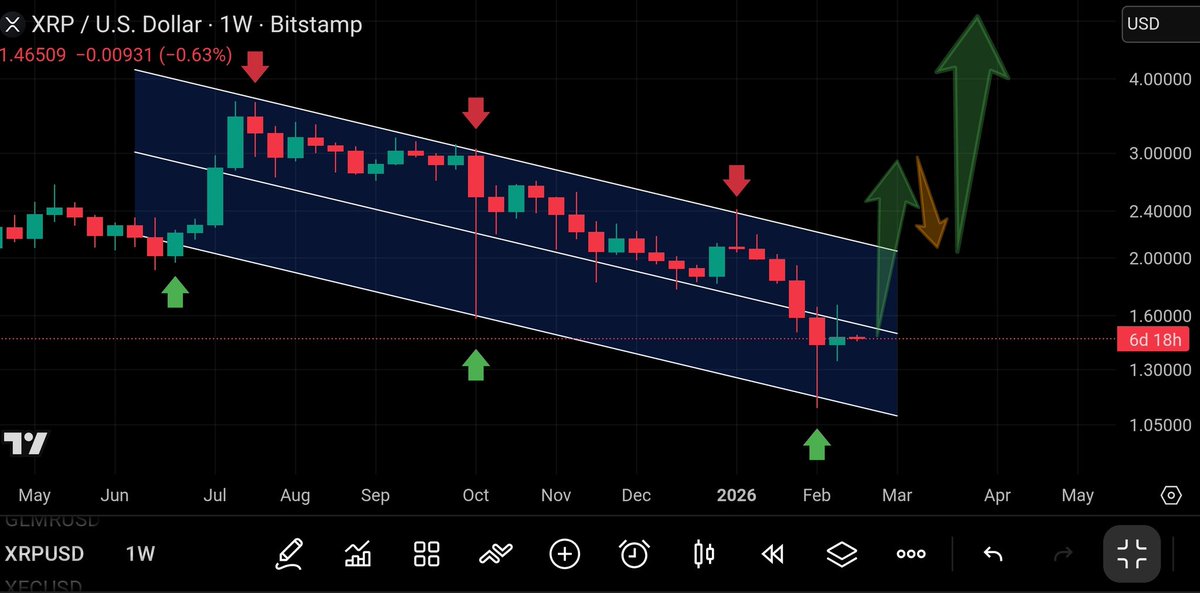Change the 1W interval in toolbar
1200x593 pixels.
click(x=140, y=554)
